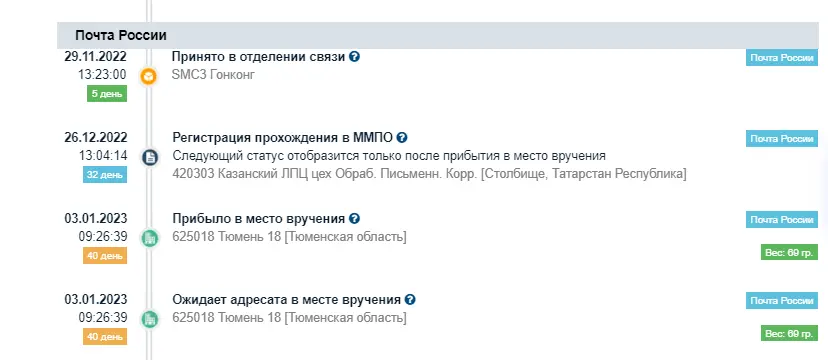The image size is (828, 360).
Task: Click 'Вес: 69 гр.' badge on last row
Action: coord(789,334)
